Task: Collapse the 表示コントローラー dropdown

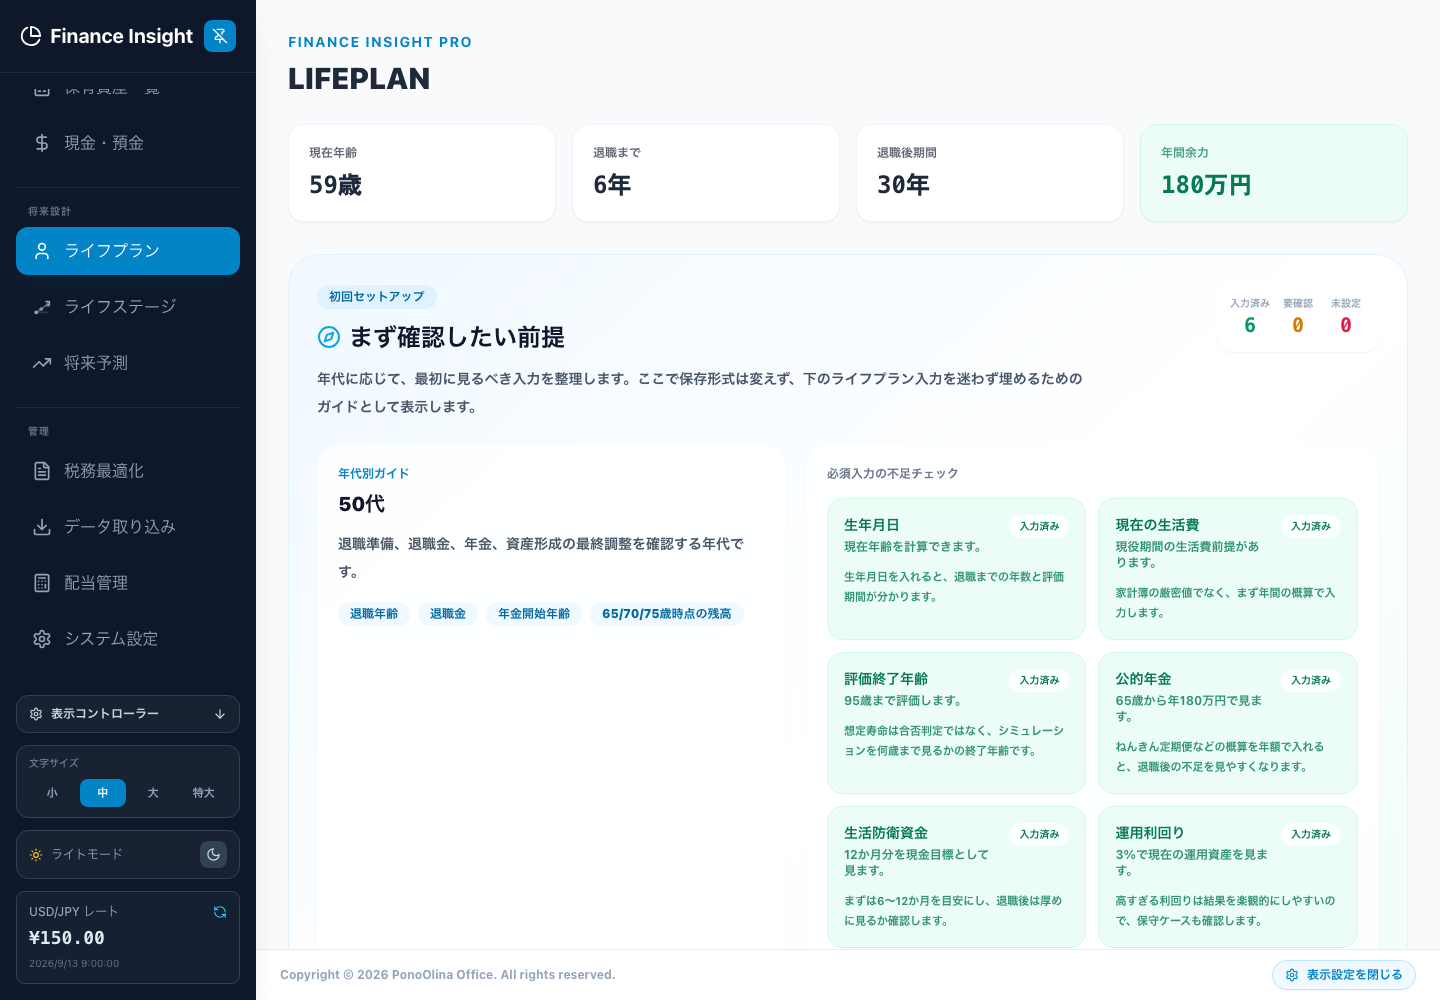Action: point(128,714)
